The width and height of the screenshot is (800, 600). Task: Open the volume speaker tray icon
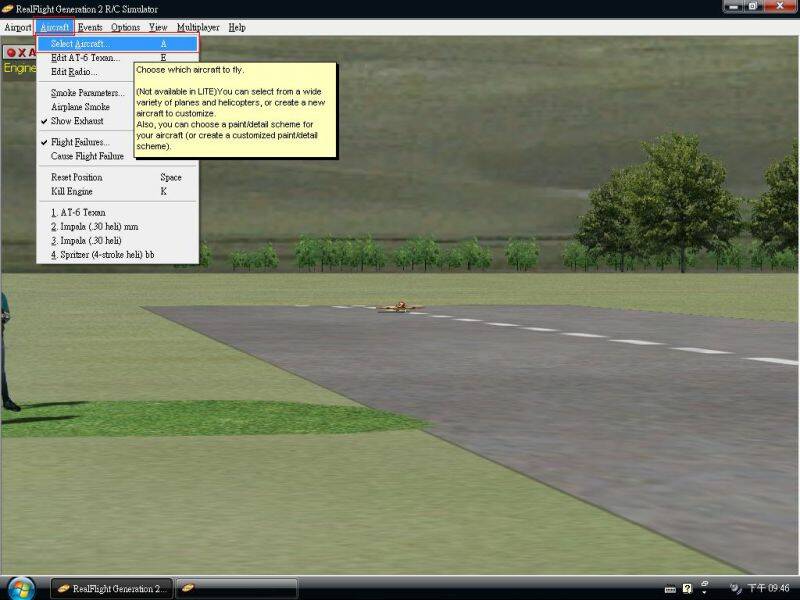pos(735,589)
